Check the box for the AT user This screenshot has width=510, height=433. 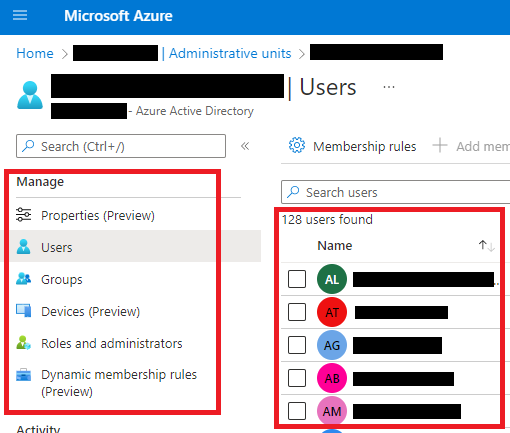pos(297,312)
